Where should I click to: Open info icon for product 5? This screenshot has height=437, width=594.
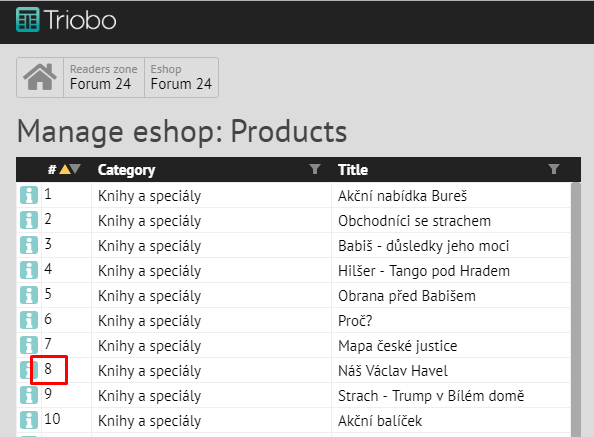pyautogui.click(x=29, y=295)
